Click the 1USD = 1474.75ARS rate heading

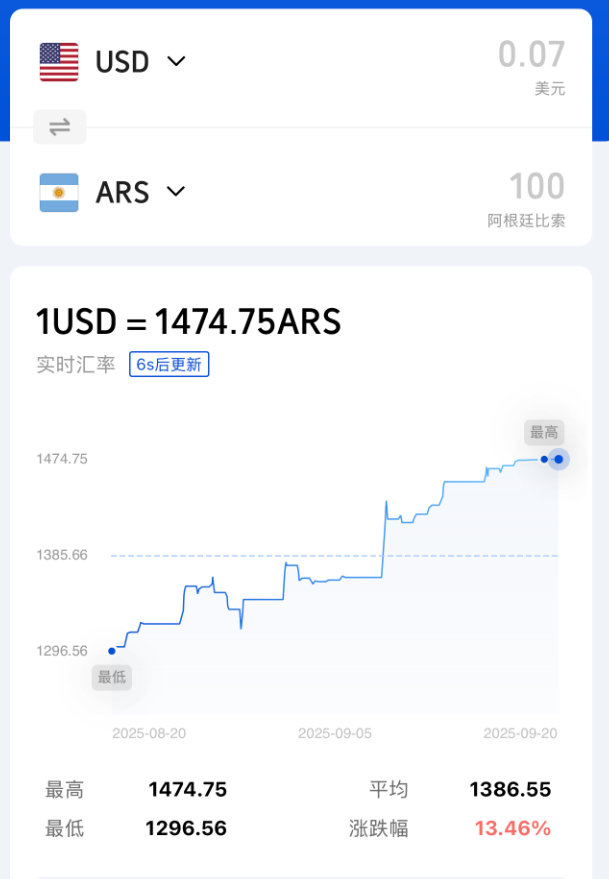point(188,322)
